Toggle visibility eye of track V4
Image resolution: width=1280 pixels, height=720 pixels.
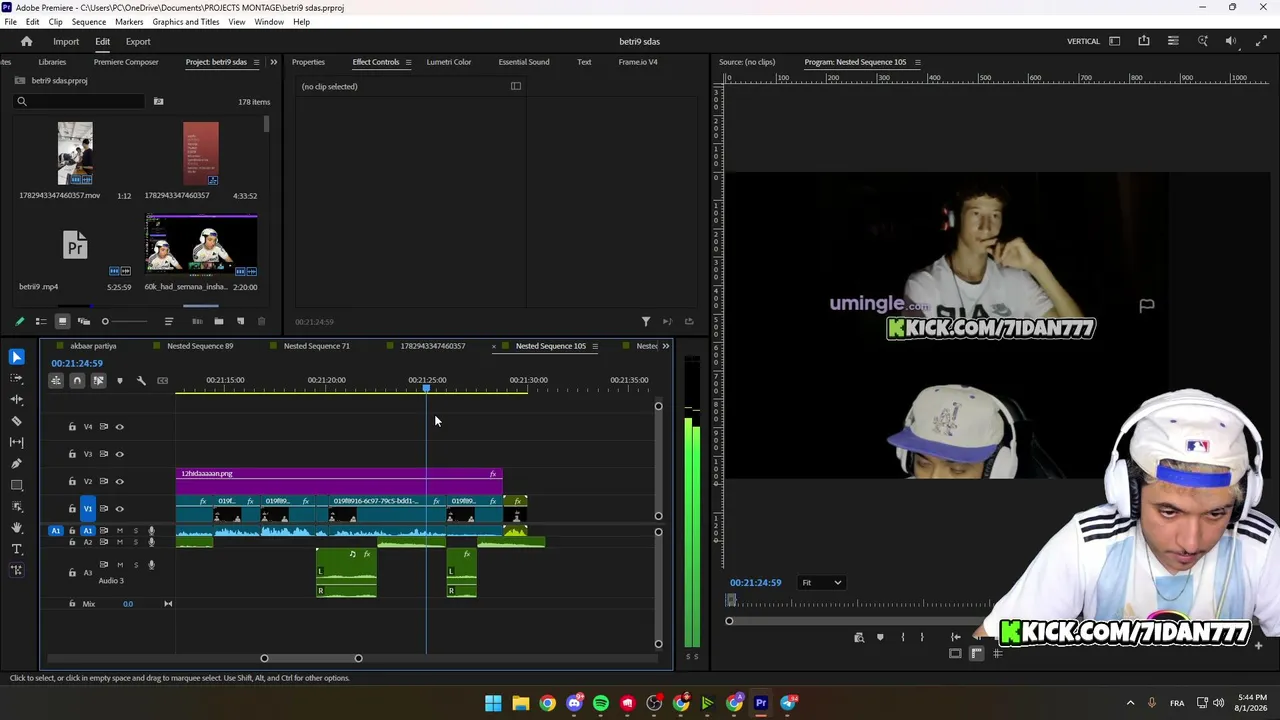coord(120,427)
